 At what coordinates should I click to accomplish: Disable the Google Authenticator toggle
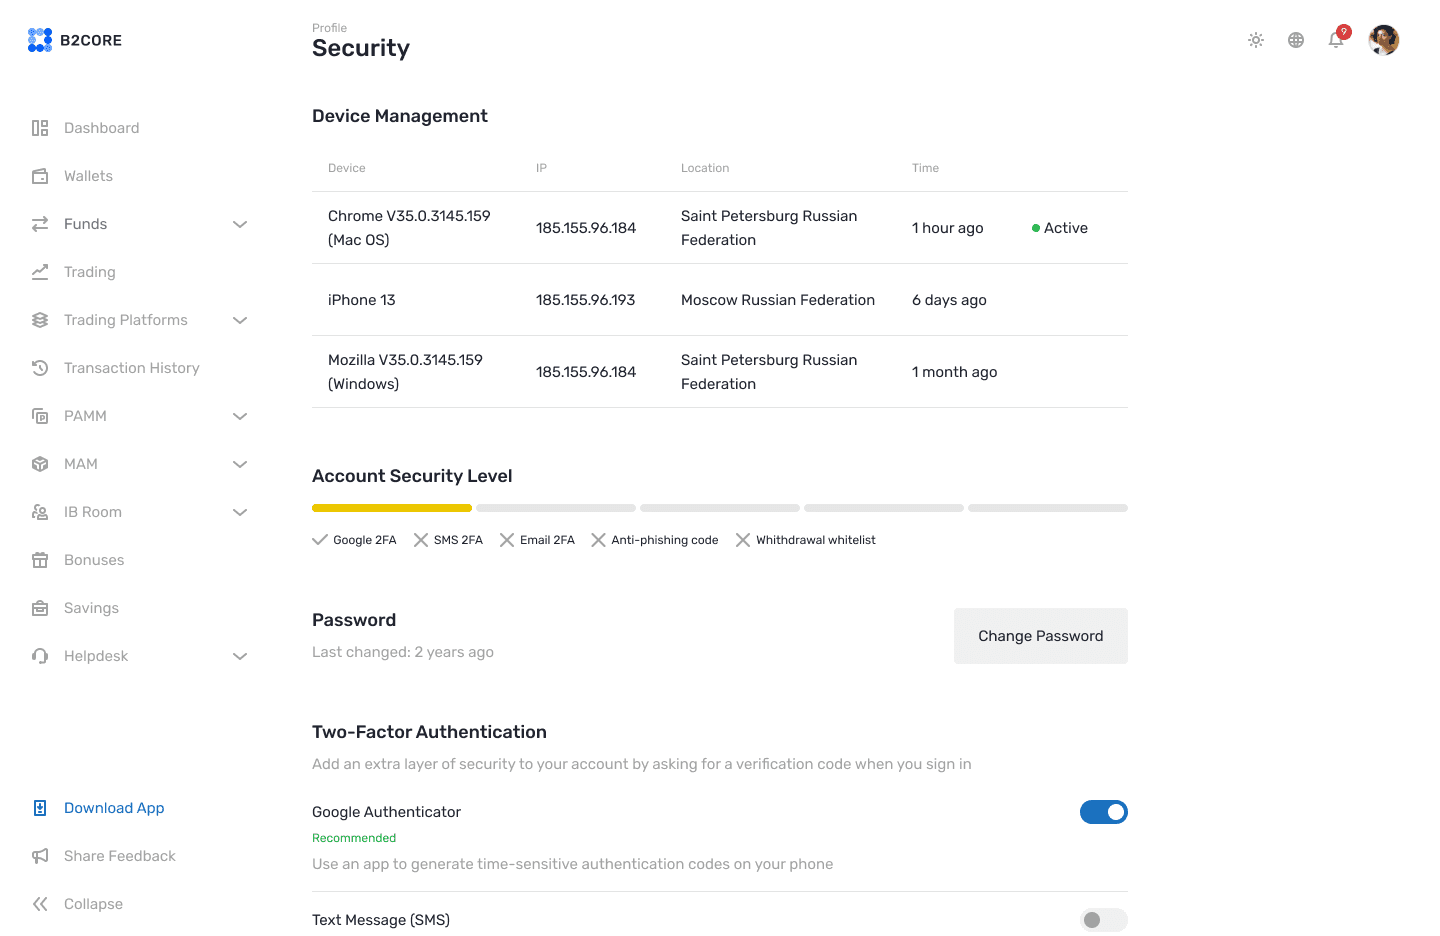(1103, 812)
